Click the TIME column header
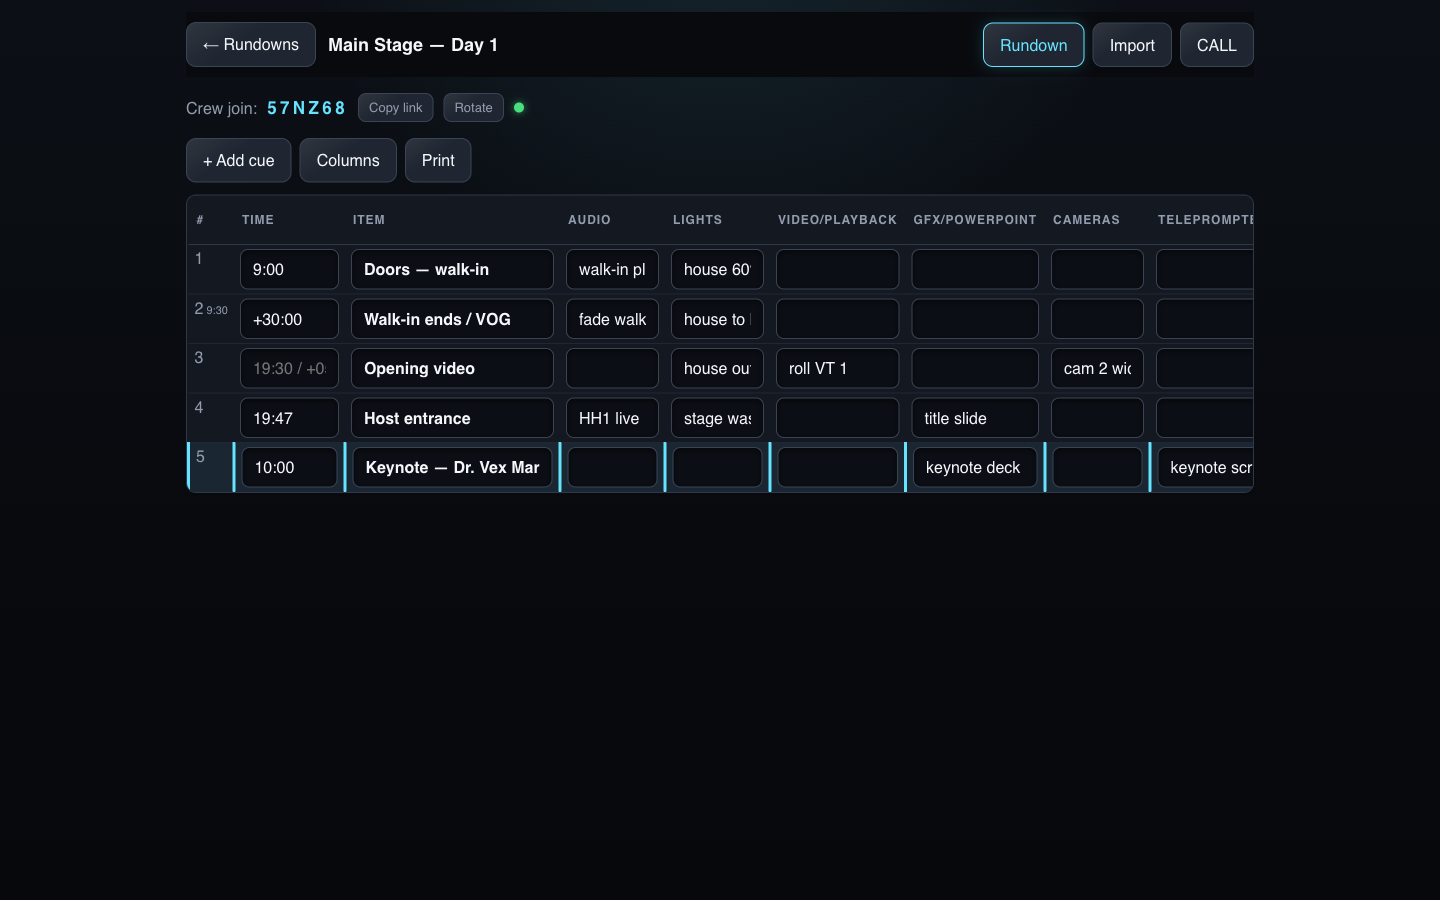The height and width of the screenshot is (900, 1440). coord(258,220)
